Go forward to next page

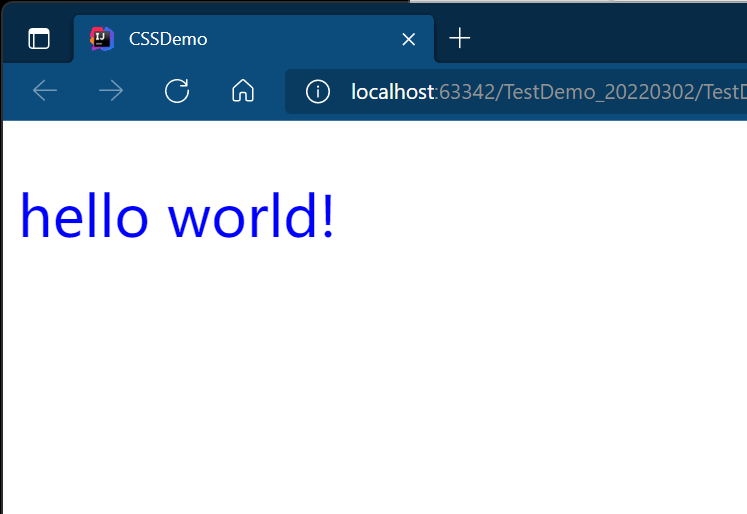pos(111,91)
